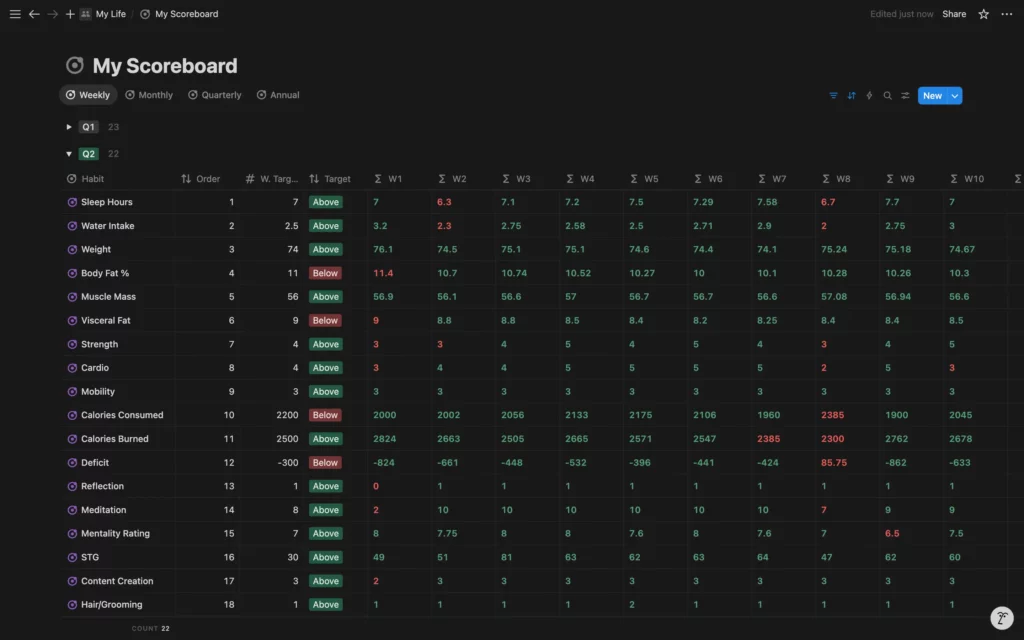
Task: Open the view settings sliders icon
Action: [905, 96]
